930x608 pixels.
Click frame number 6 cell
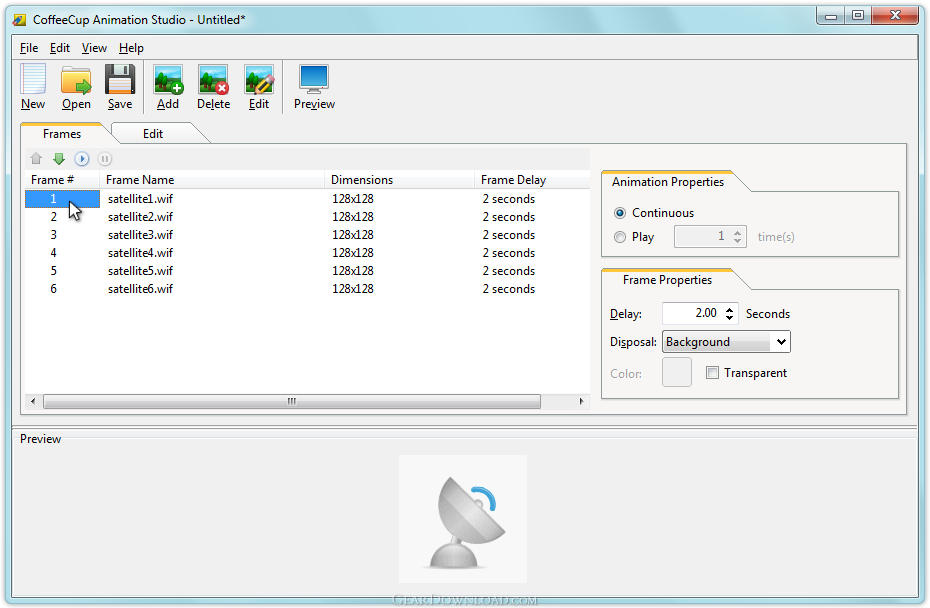53,289
